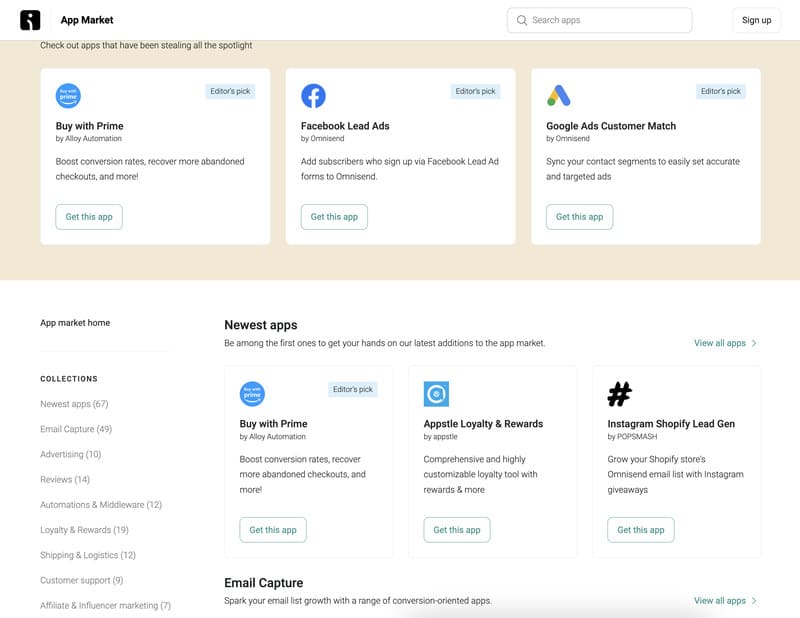Click featured Buy with Prime title
The height and width of the screenshot is (618, 800).
(x=89, y=126)
